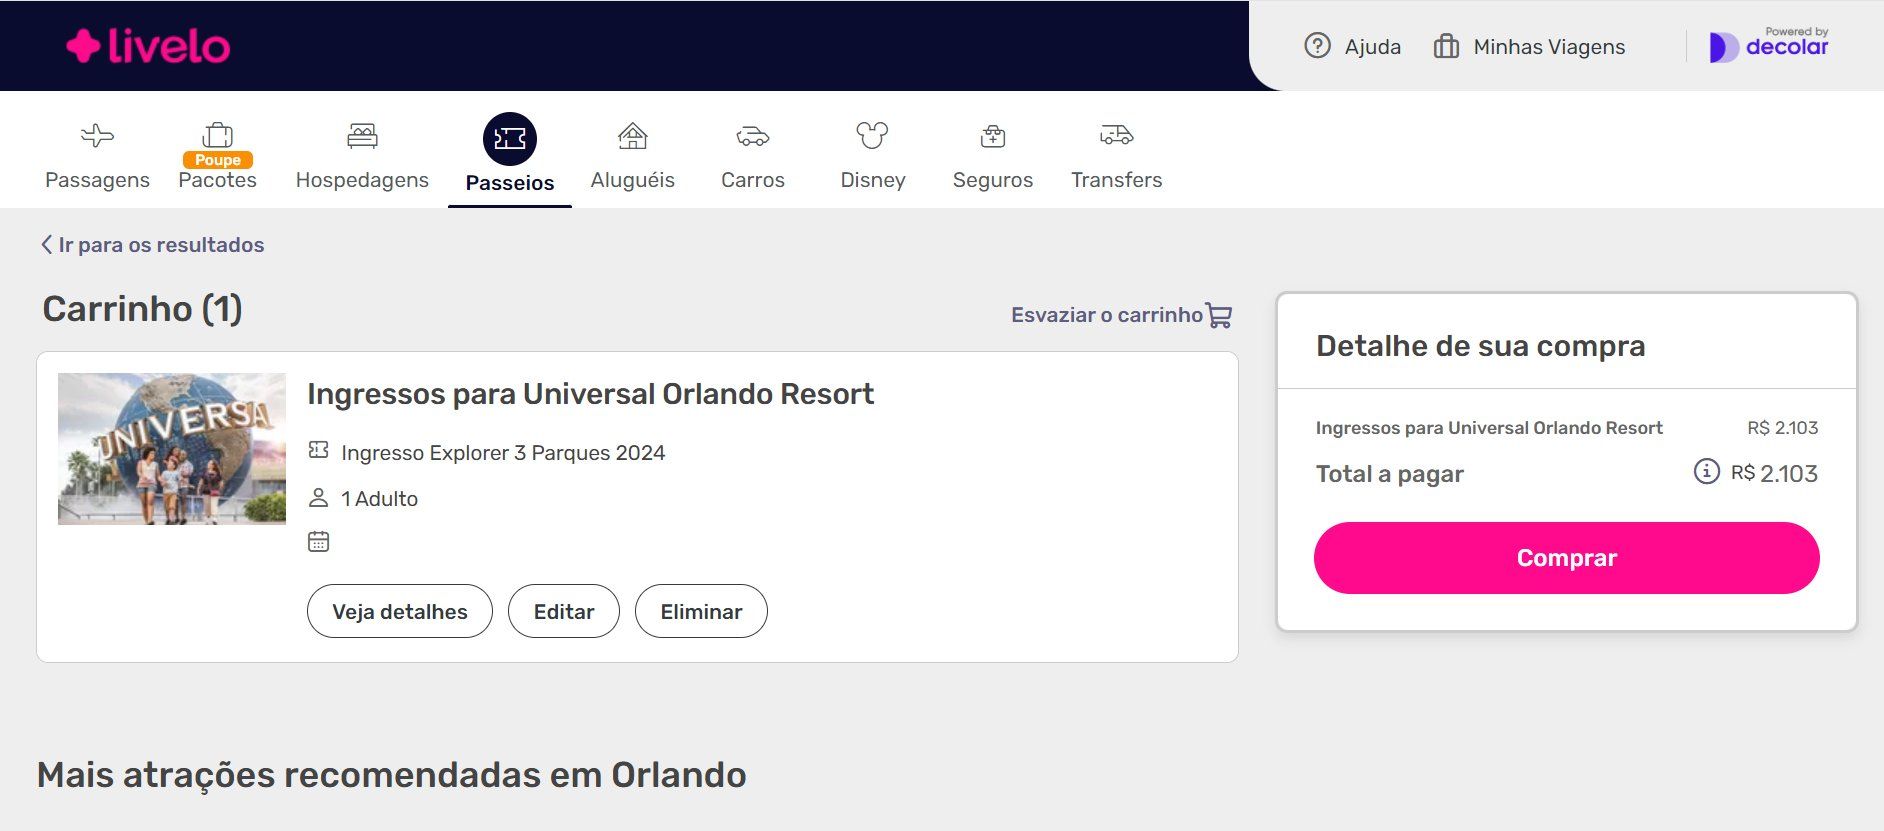Screen dimensions: 1884x831
Task: Follow Ir para os resultados link
Action: coord(161,245)
